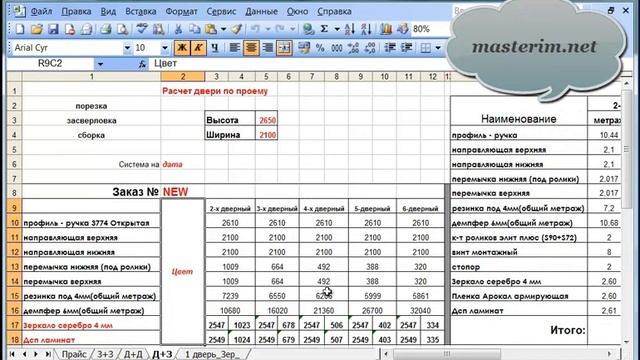Open the Arial Cyr font dropdown
Image resolution: width=640 pixels, height=360 pixels.
(x=127, y=48)
